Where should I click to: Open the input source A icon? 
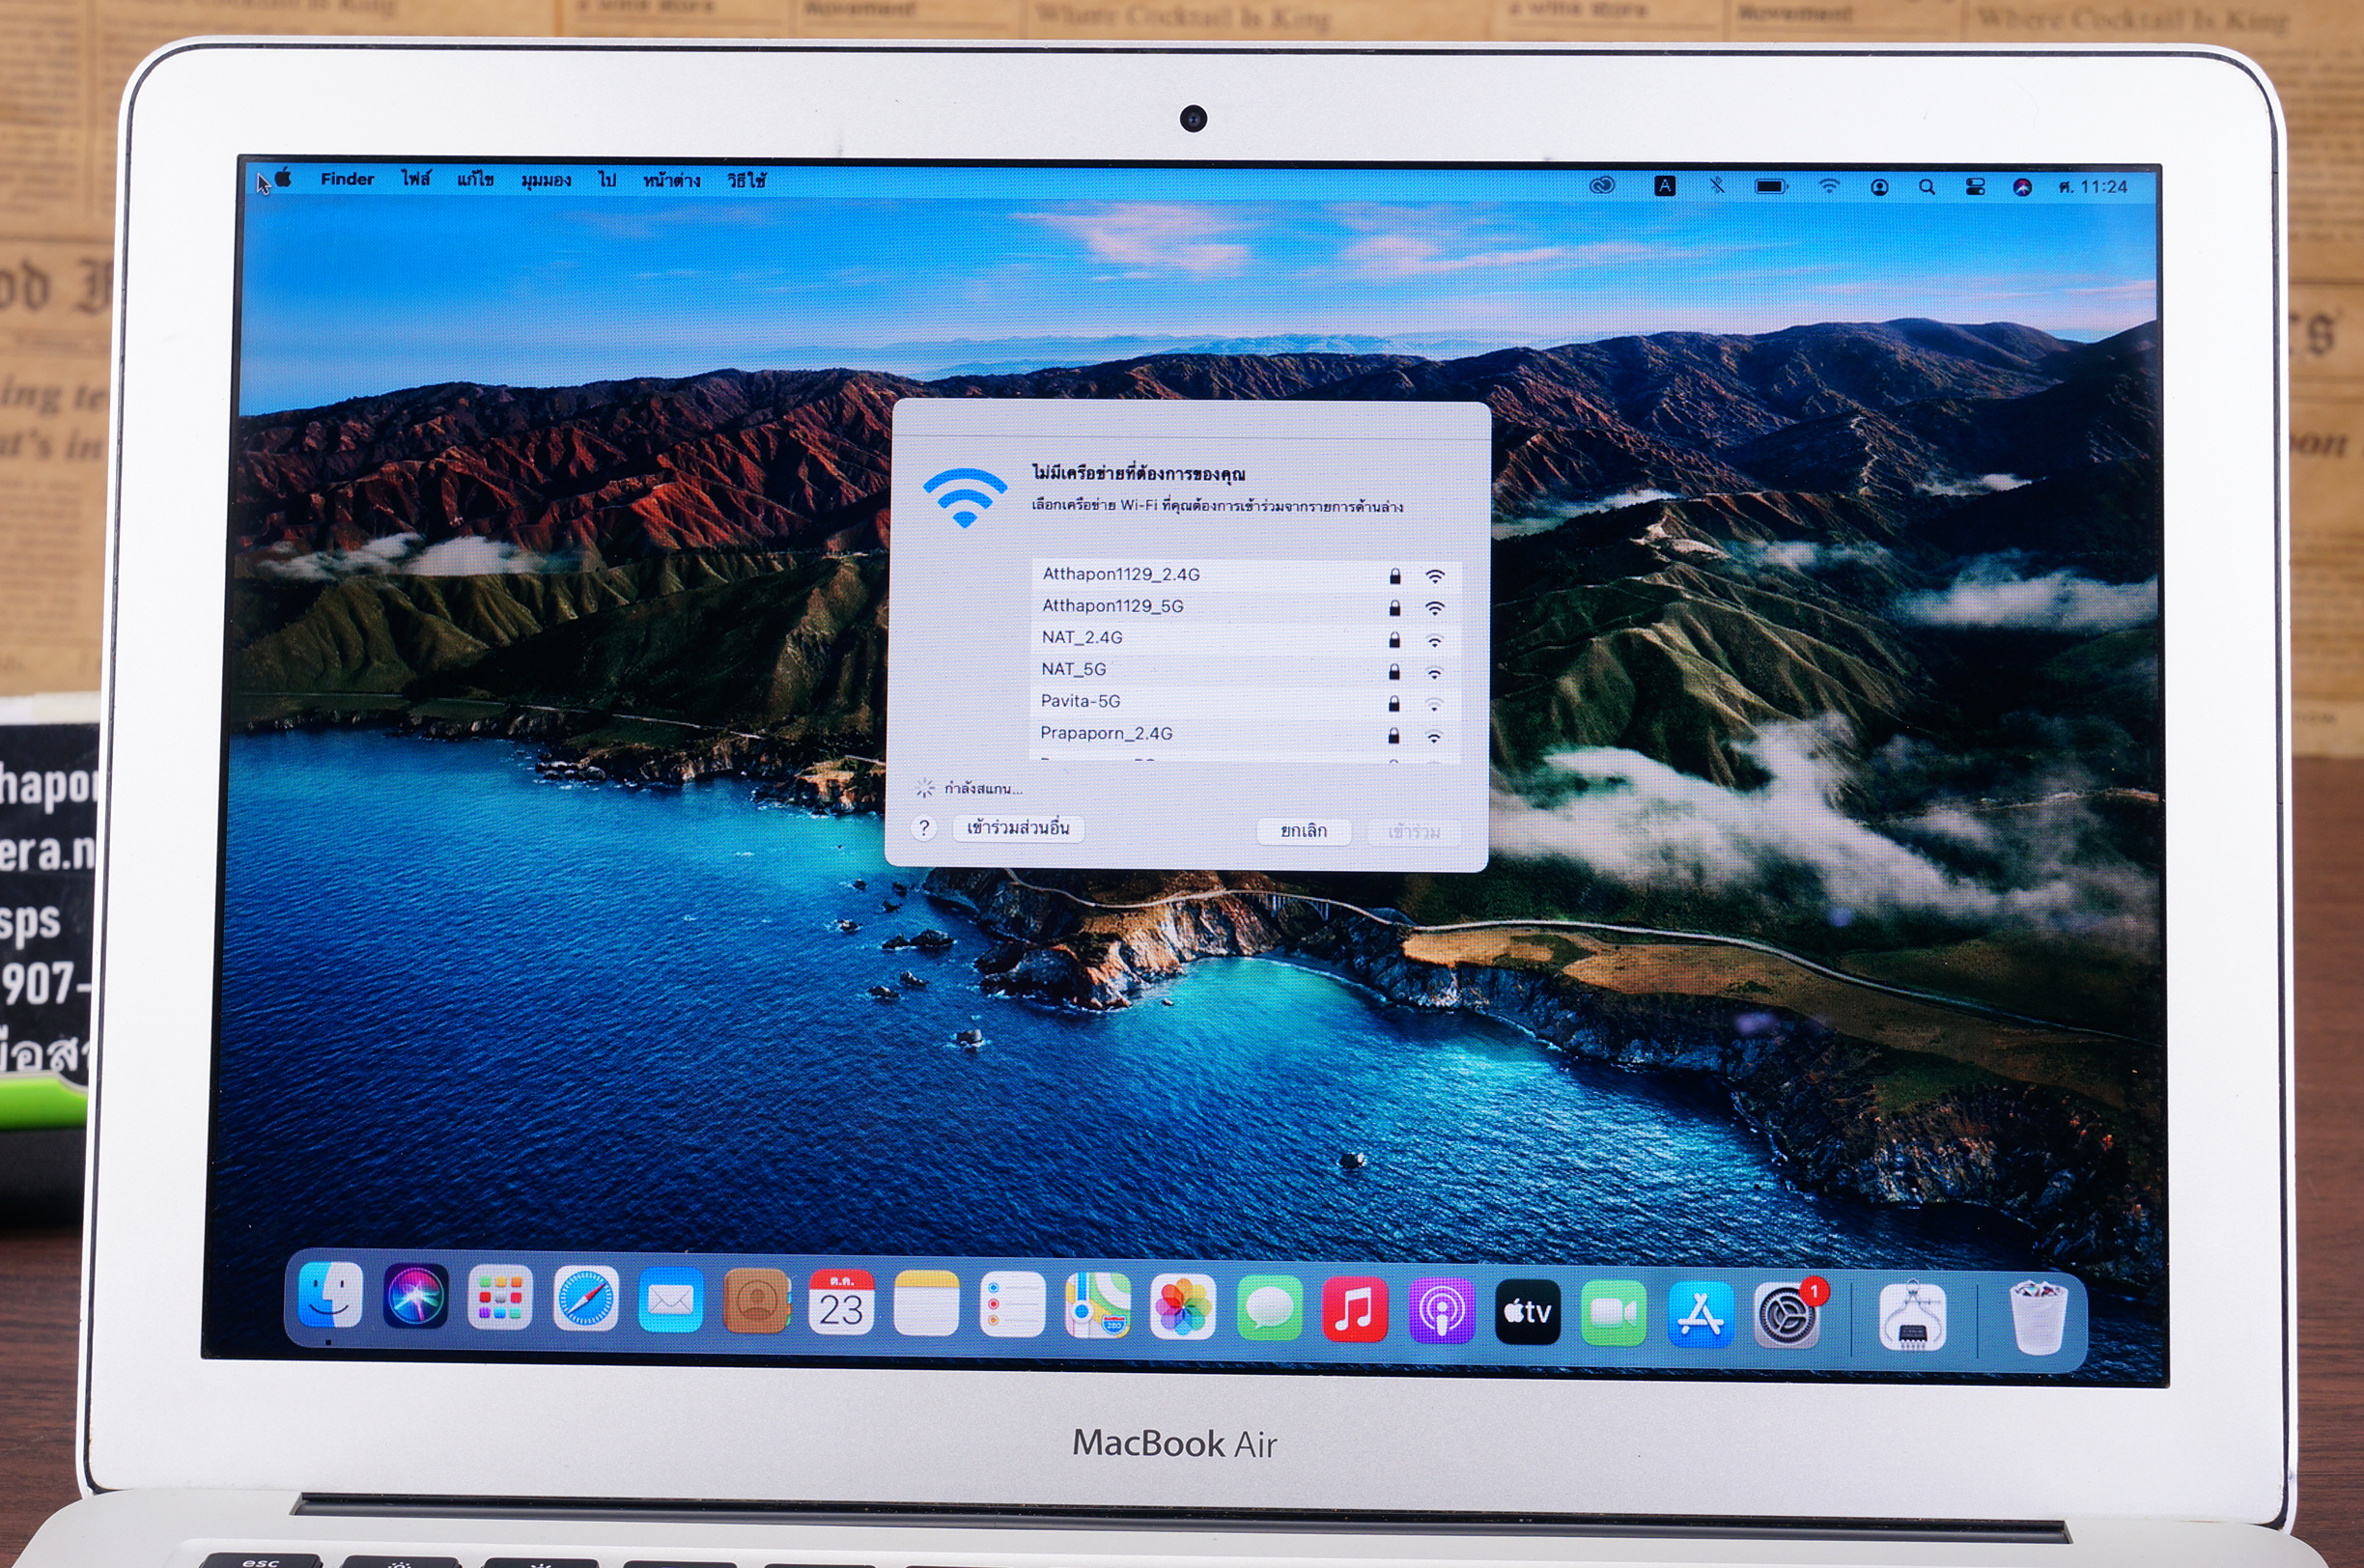point(1664,185)
